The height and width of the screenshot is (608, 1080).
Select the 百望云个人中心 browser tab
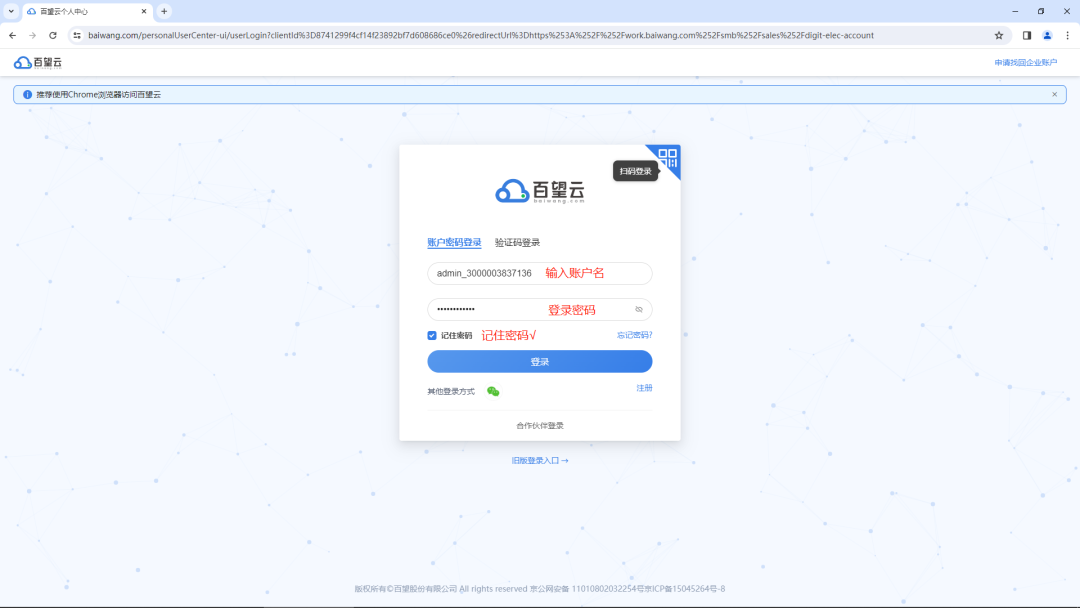pos(87,11)
